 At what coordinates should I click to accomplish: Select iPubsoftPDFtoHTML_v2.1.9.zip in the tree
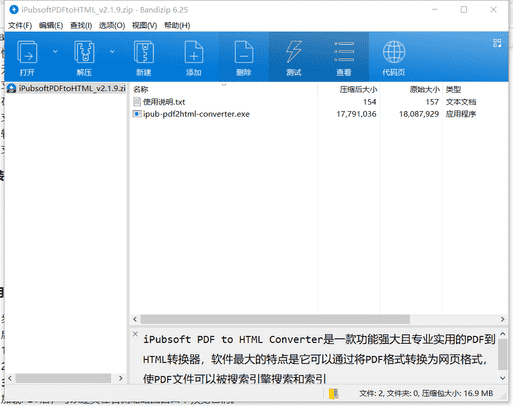point(67,88)
